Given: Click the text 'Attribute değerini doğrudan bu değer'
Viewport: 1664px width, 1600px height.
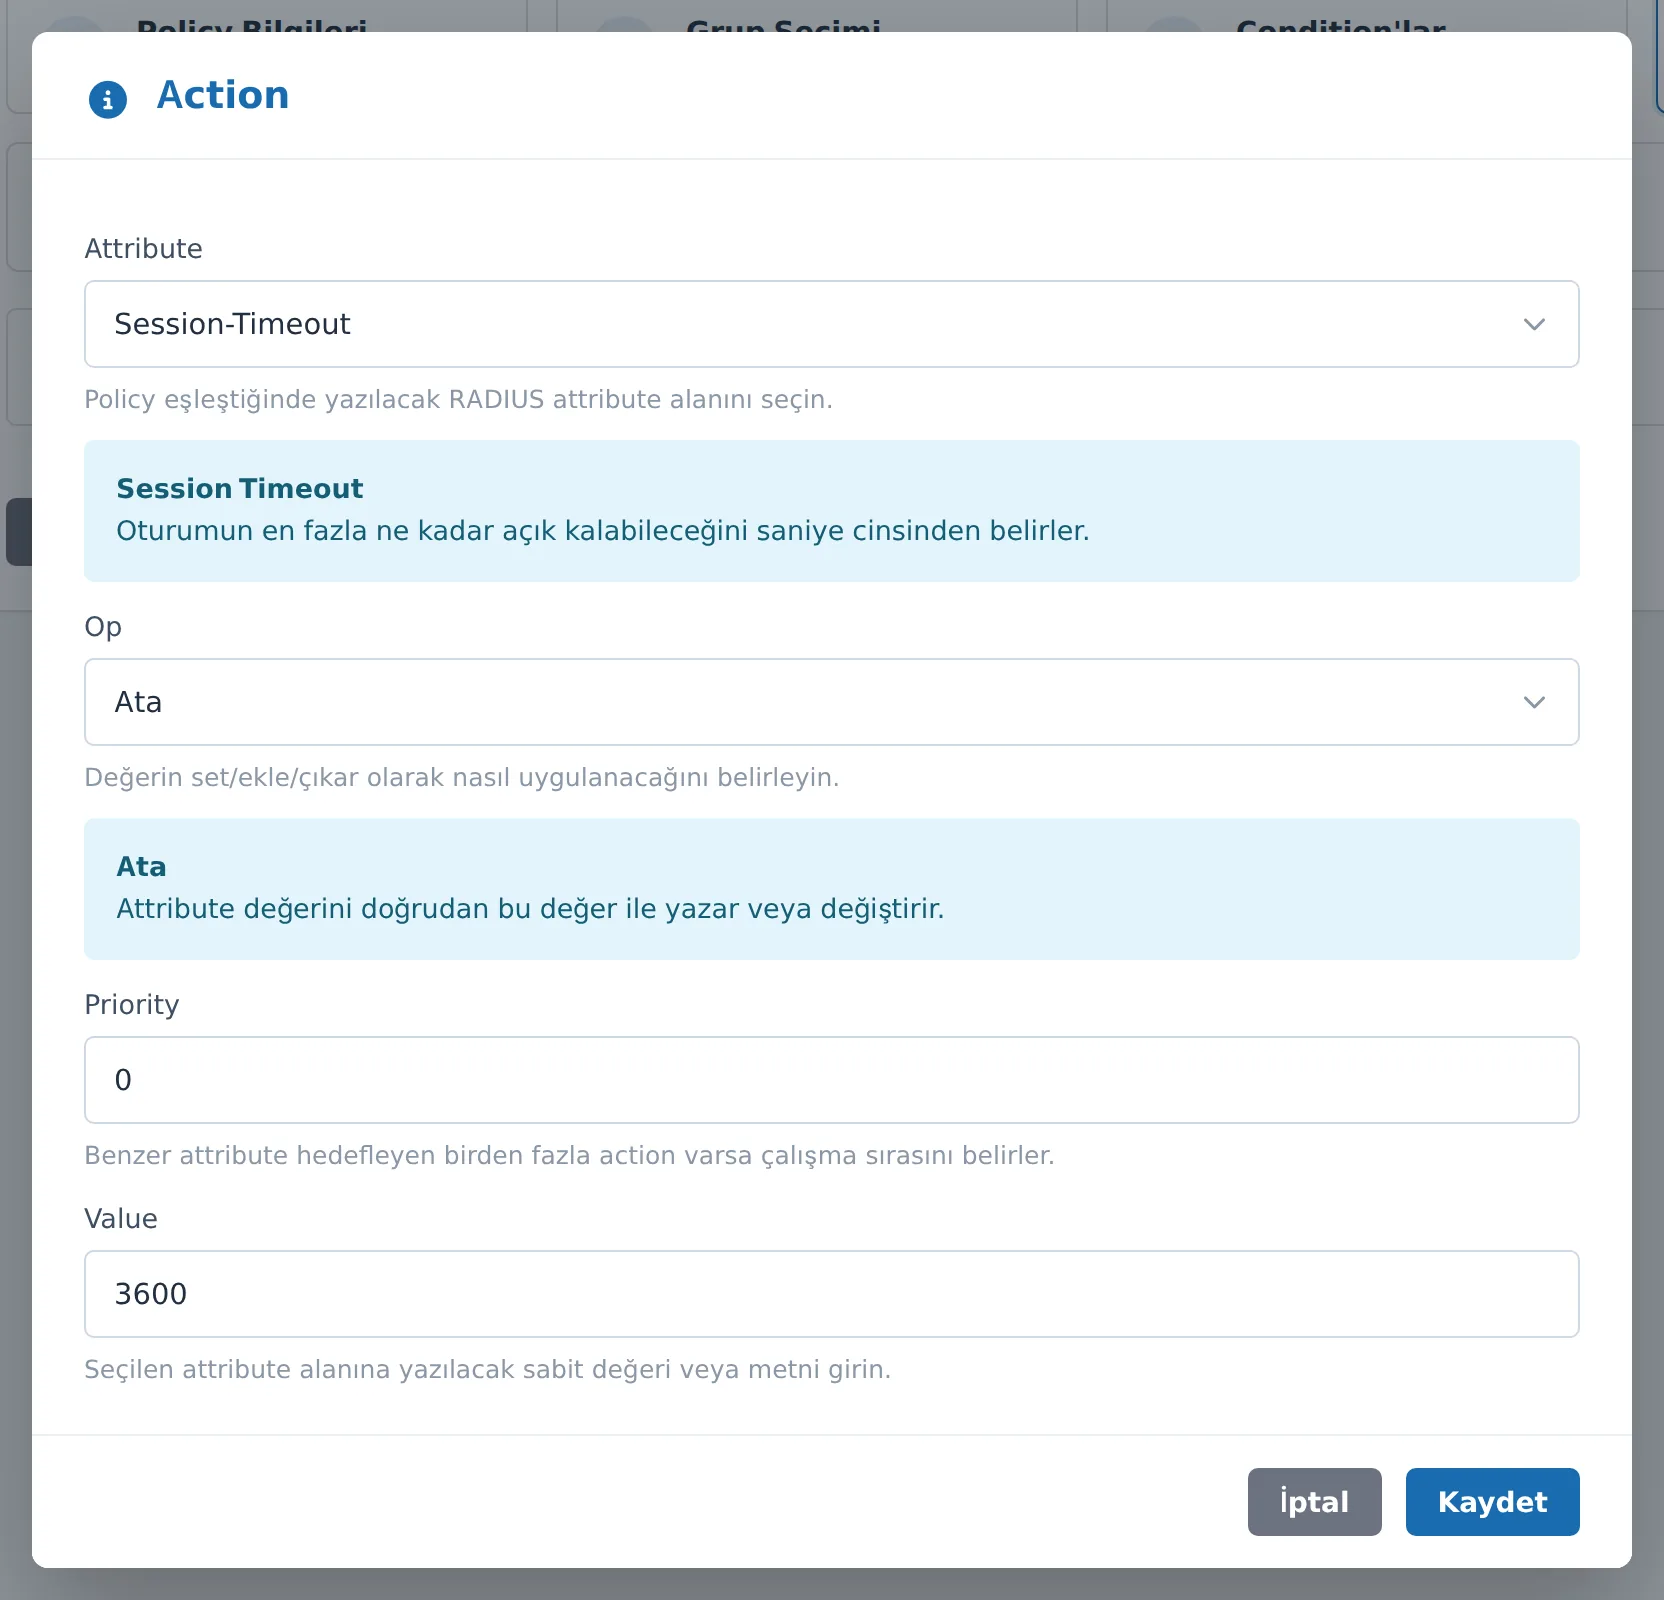Looking at the screenshot, I should coord(366,908).
